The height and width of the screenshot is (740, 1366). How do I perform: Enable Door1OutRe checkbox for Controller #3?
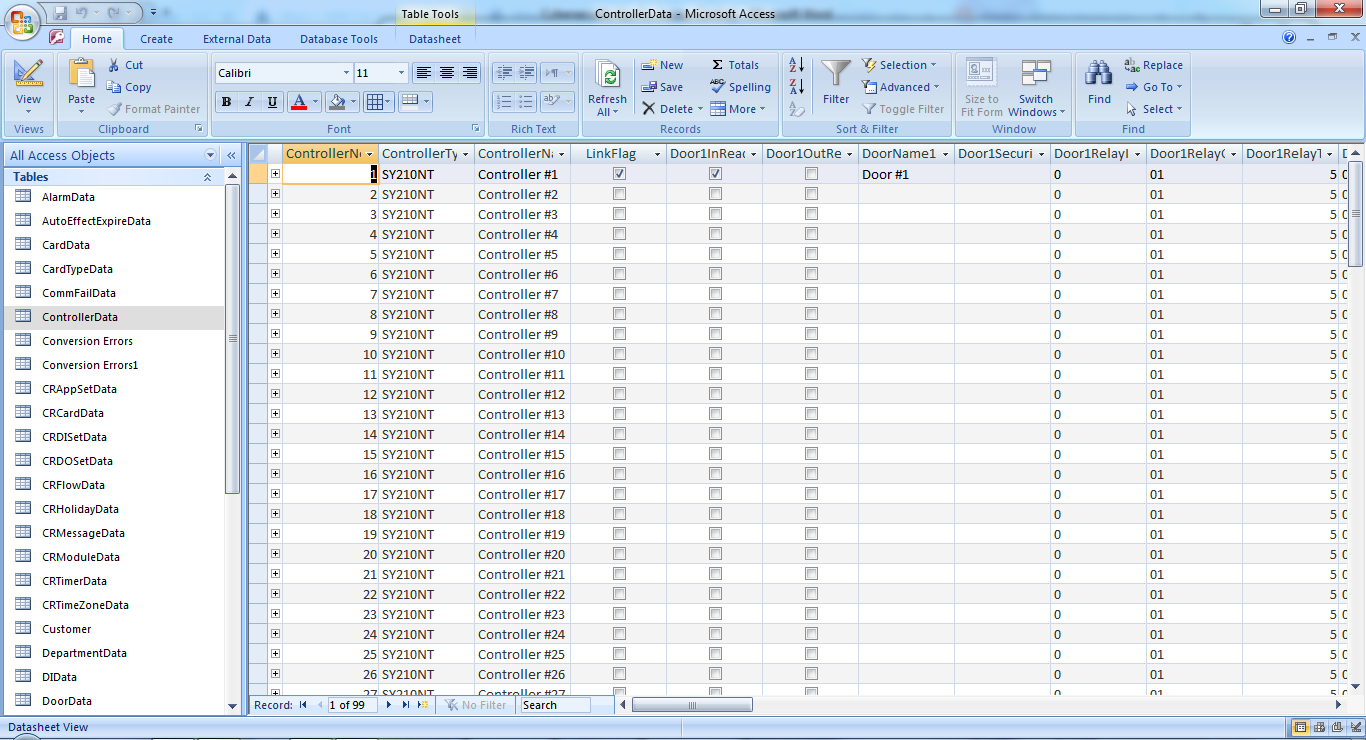pyautogui.click(x=811, y=213)
